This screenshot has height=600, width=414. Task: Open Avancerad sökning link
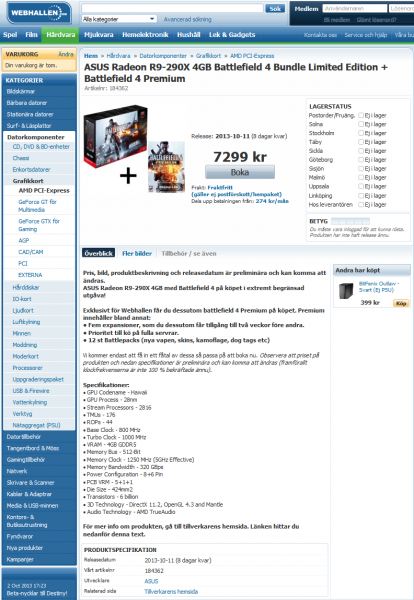pos(187,19)
